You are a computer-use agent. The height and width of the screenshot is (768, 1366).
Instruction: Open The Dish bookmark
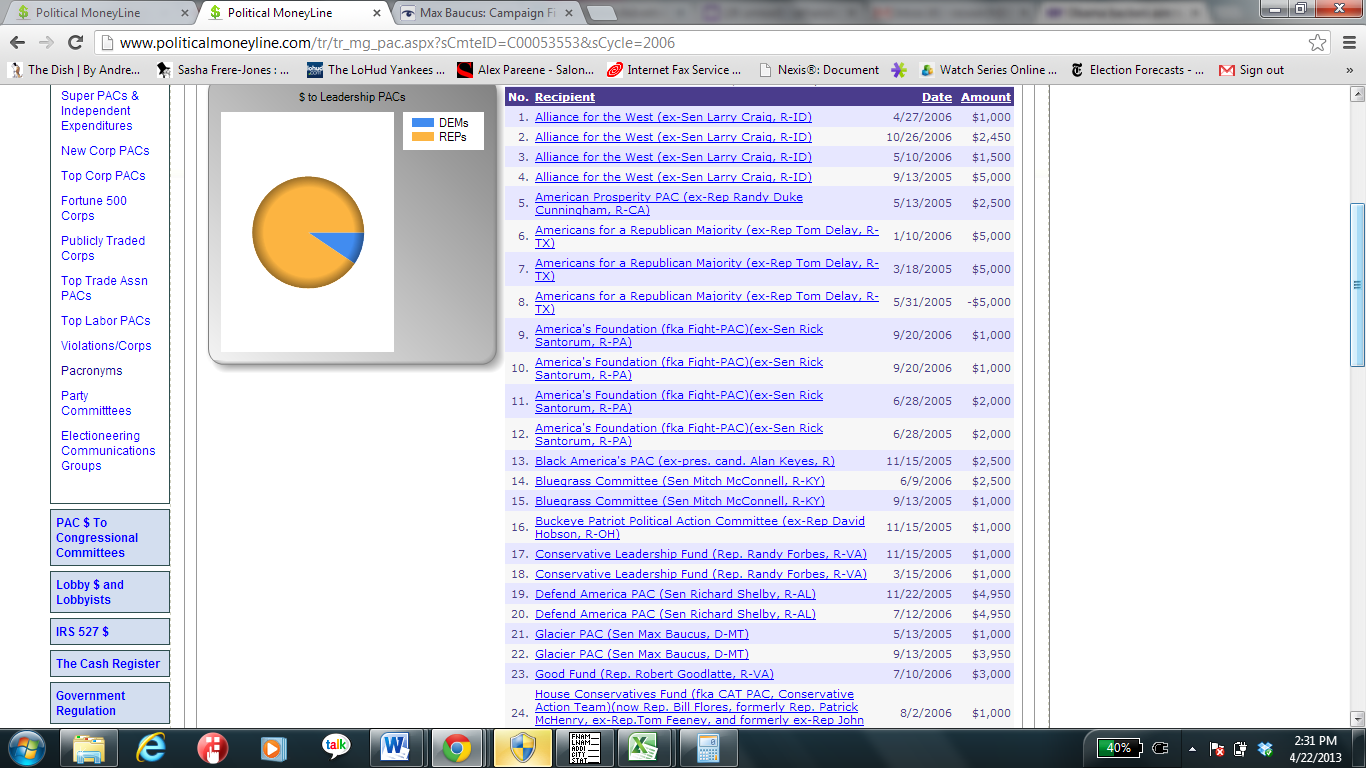coord(75,70)
